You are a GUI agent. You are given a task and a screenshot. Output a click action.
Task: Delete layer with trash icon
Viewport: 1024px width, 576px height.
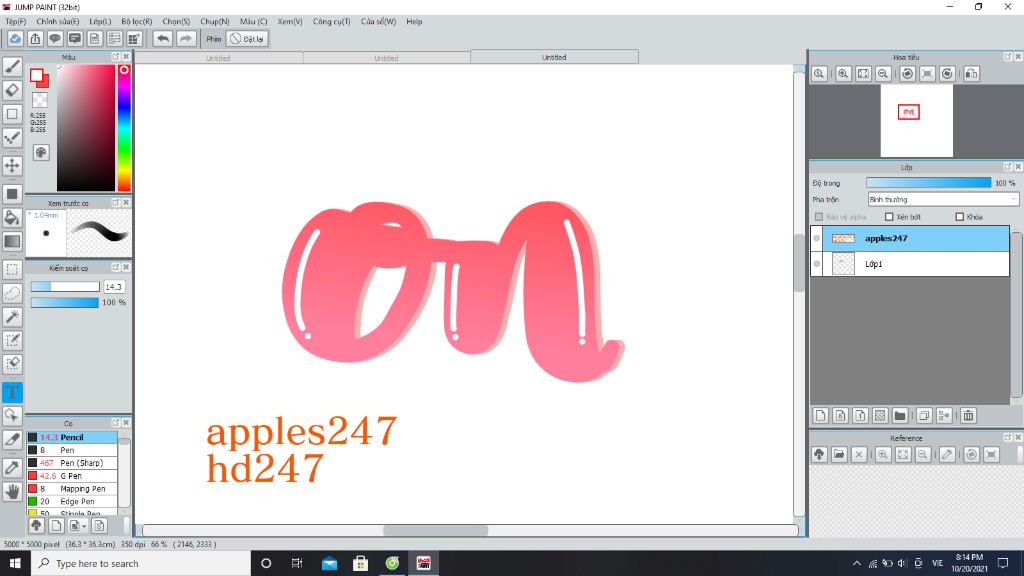coord(968,415)
